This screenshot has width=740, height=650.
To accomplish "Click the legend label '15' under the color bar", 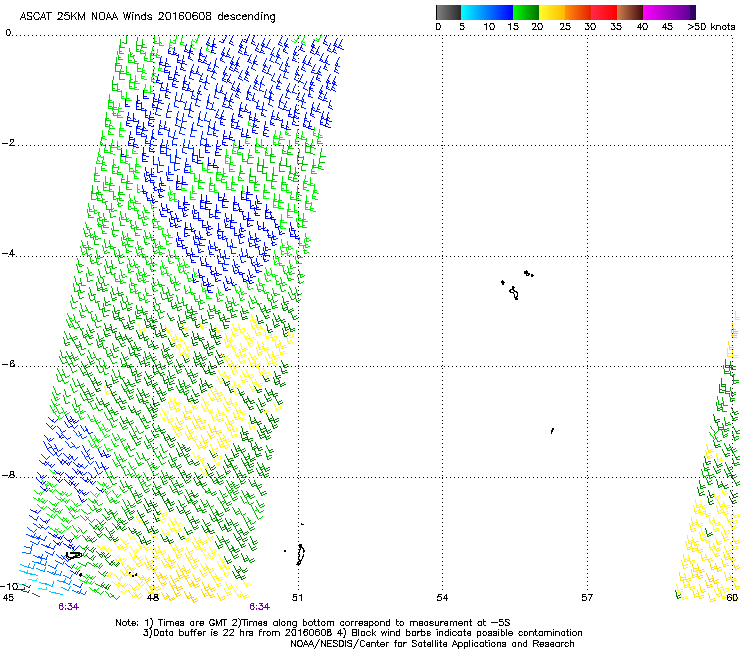I will point(513,27).
